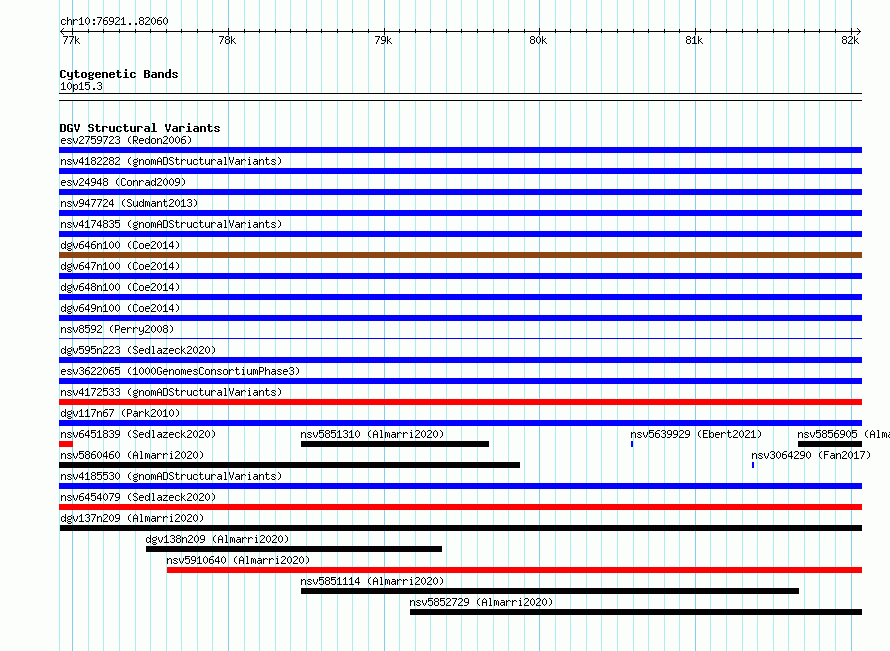
Task: Open variant nsv4182282 gnomAD label
Action: (x=171, y=161)
